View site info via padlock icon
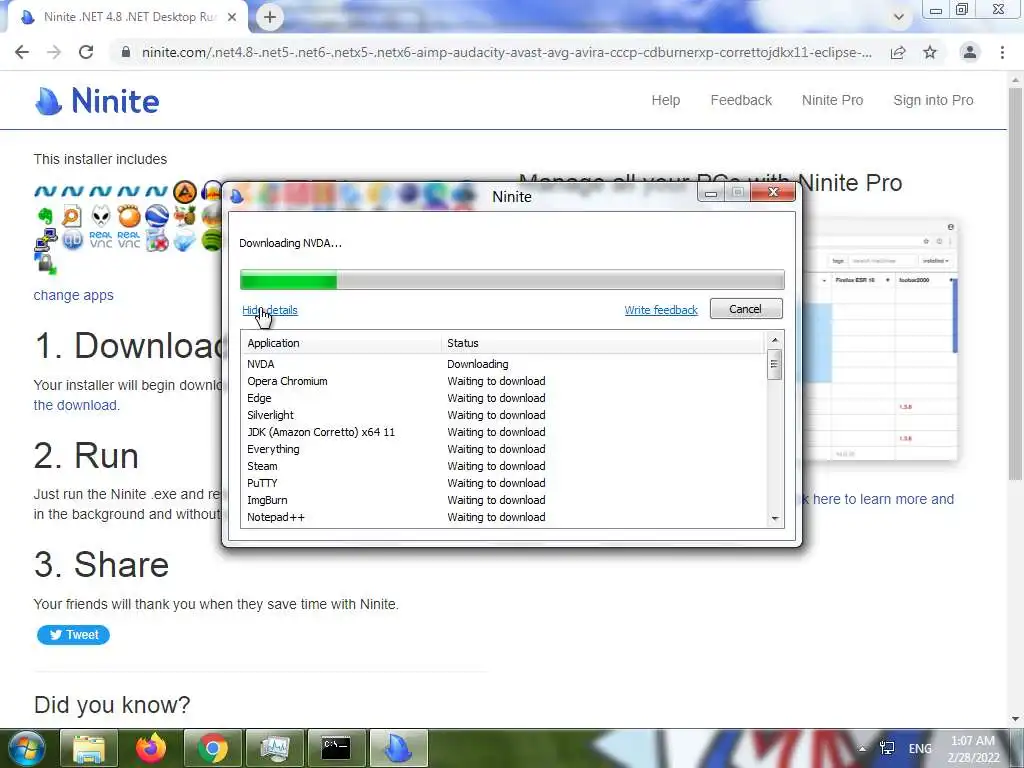 tap(126, 52)
